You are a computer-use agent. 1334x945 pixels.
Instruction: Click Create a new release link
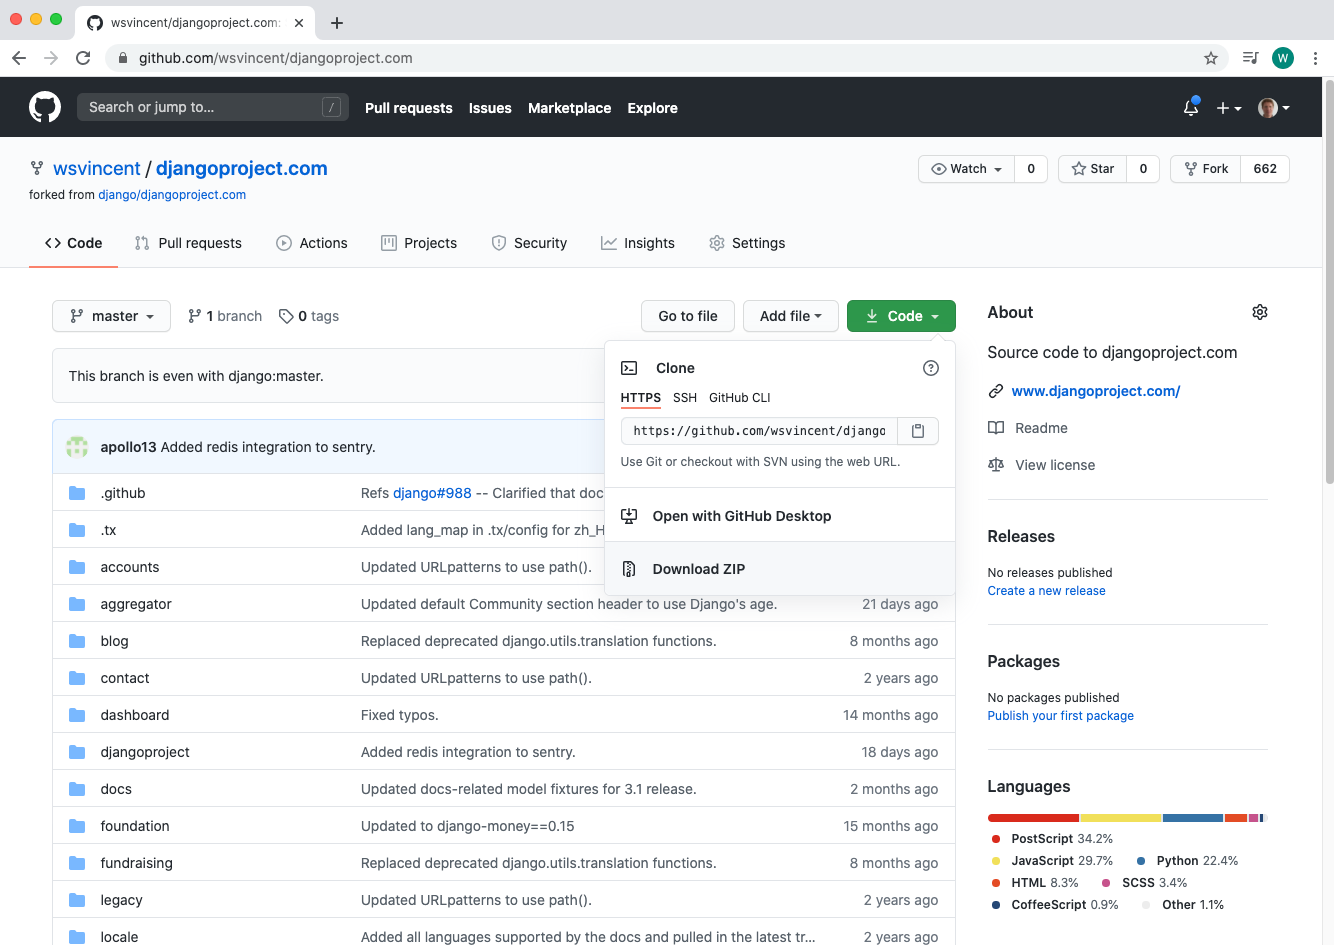pyautogui.click(x=1046, y=591)
